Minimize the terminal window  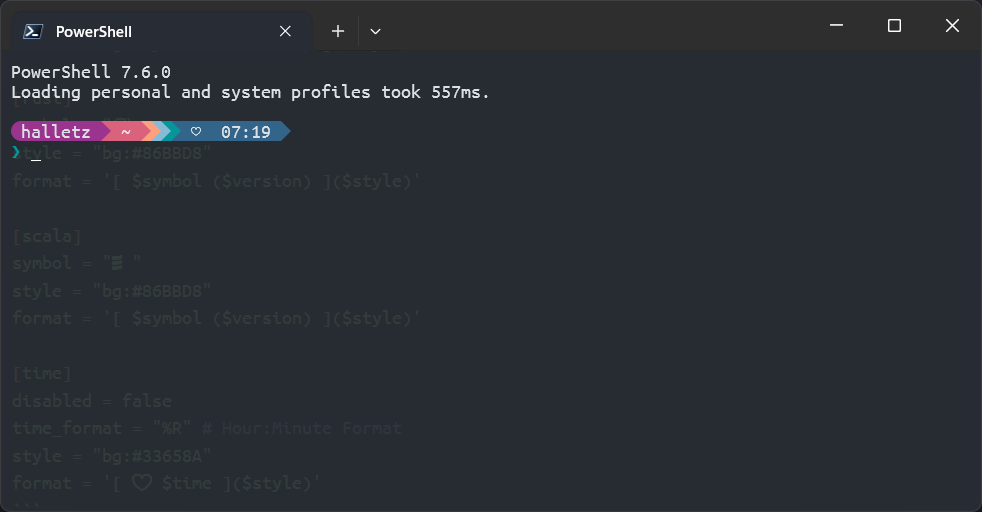click(836, 26)
